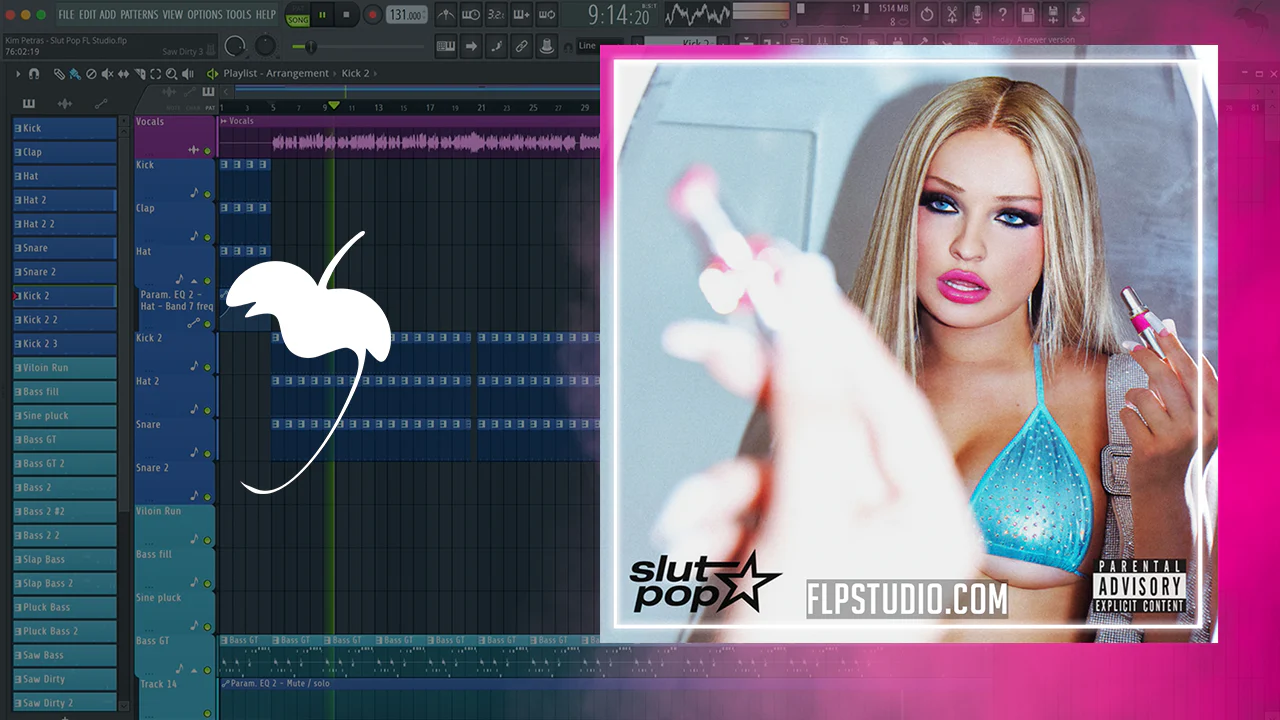Mute the Bass fill track

pyautogui.click(x=208, y=583)
